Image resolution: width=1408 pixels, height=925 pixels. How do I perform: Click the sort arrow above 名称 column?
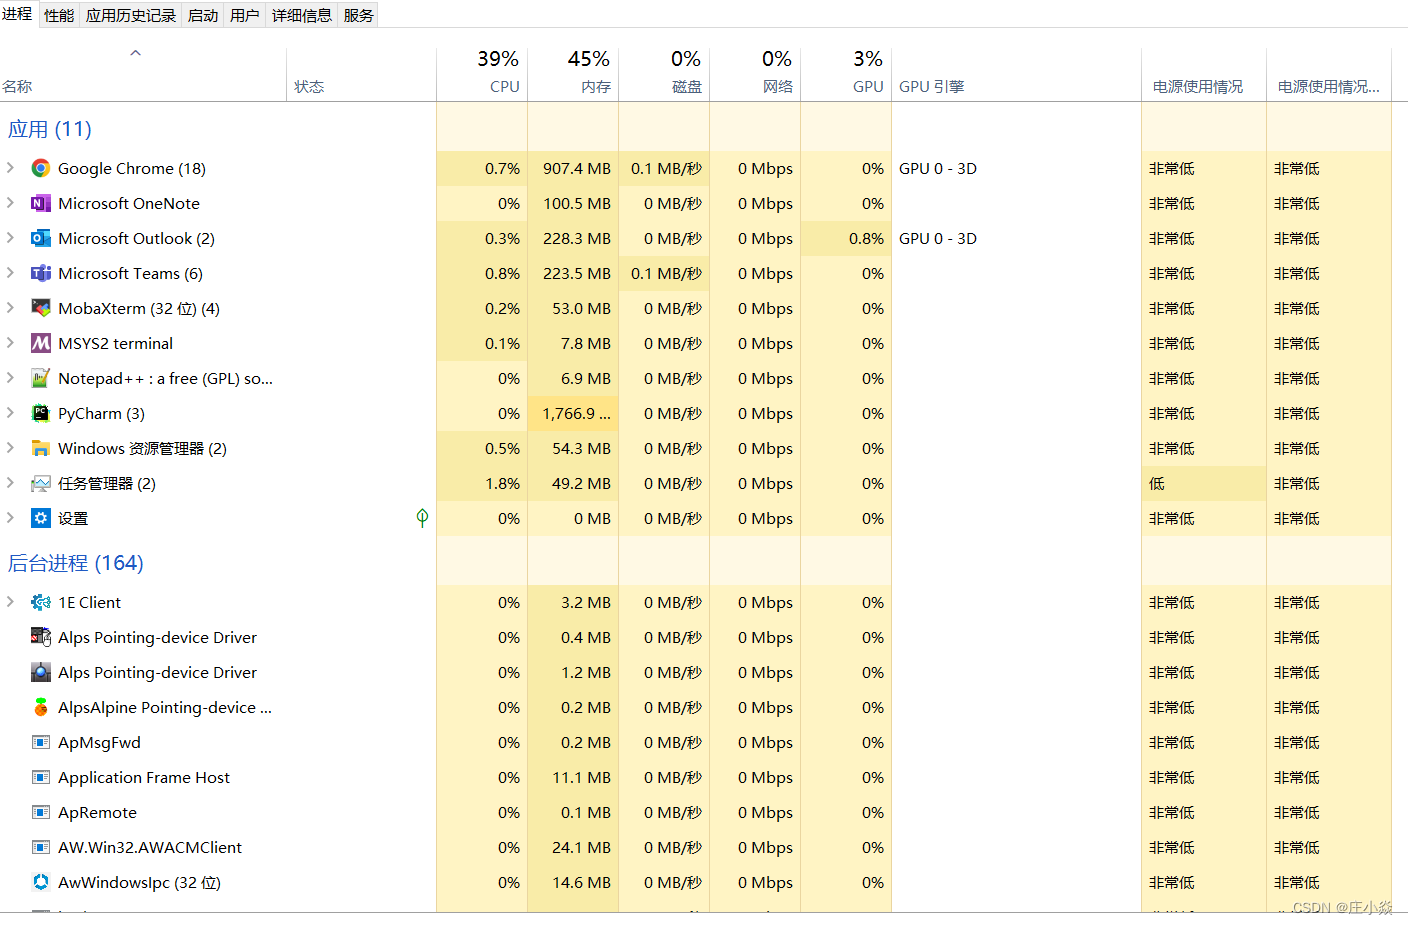135,53
